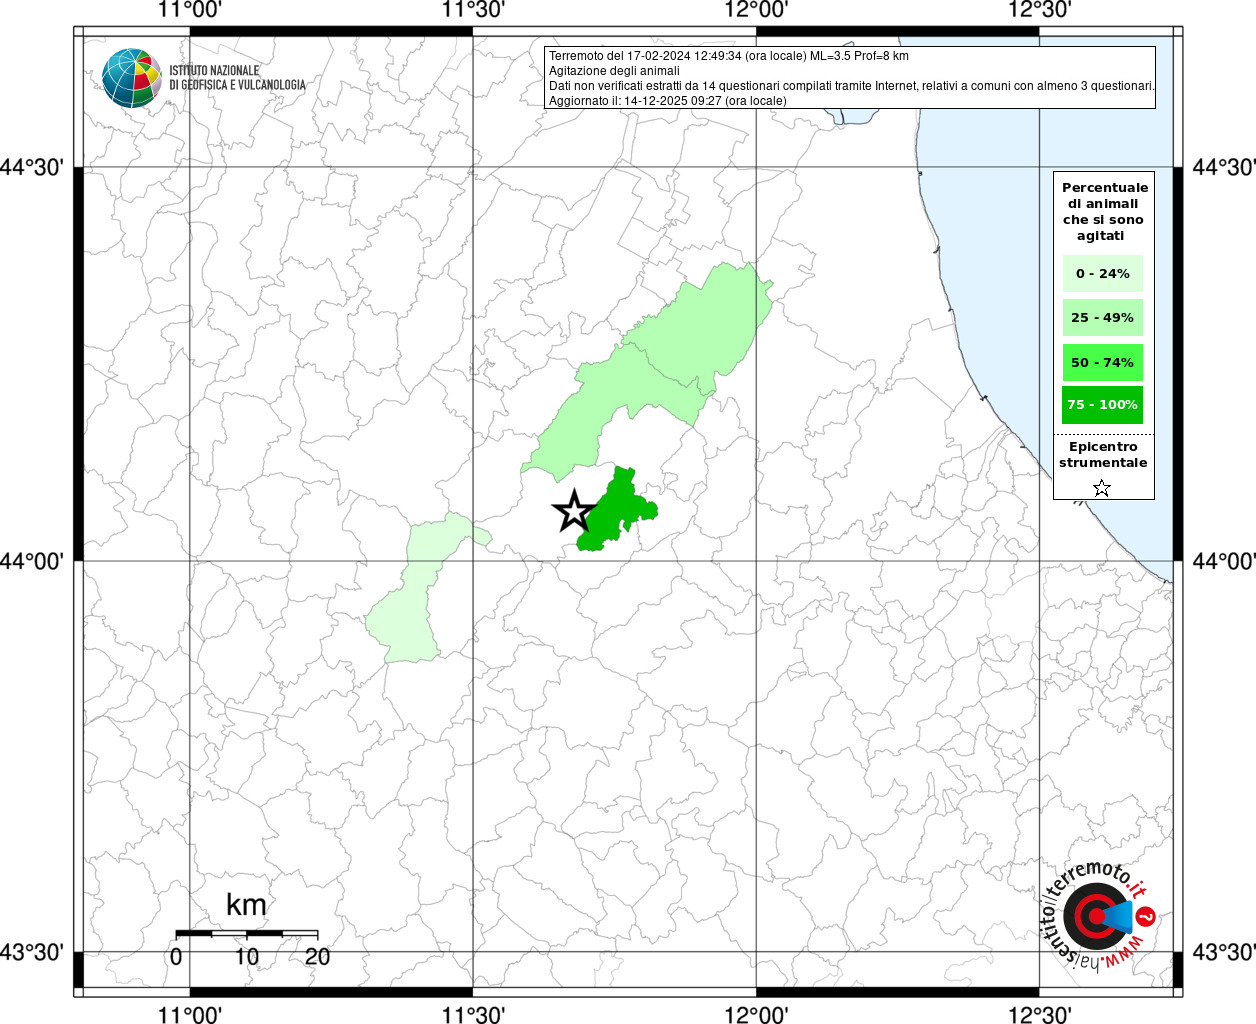Click the 'Aggiornato il' update timestamp line

[667, 101]
